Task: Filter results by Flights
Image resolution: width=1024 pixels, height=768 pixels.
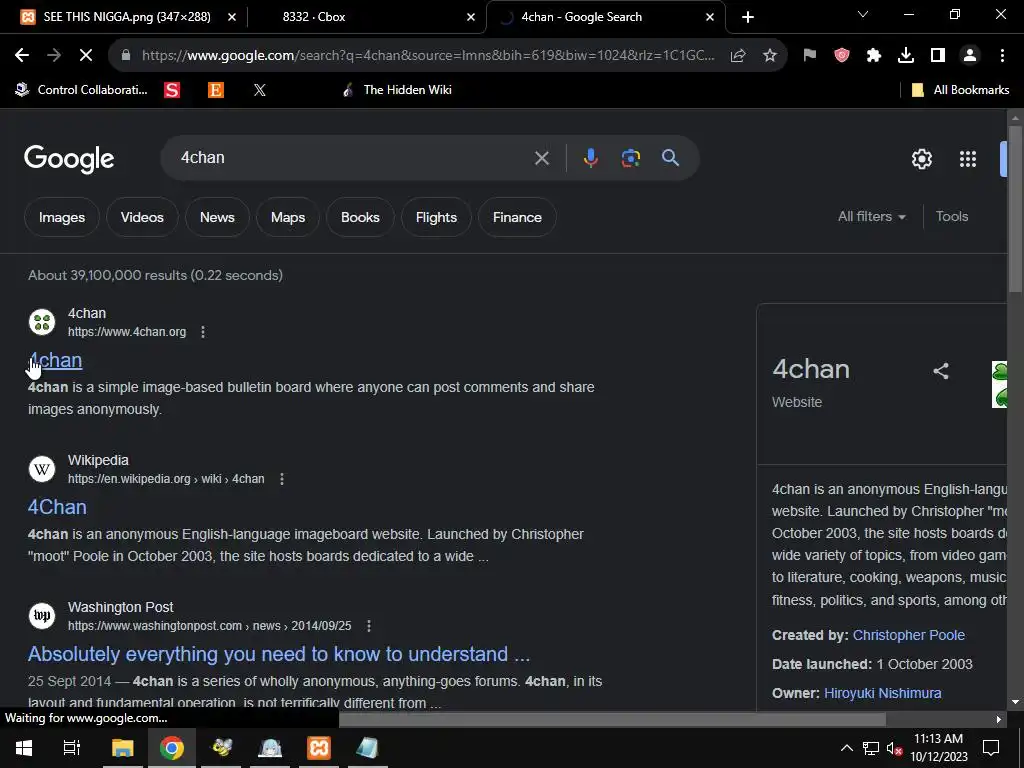Action: coord(436,217)
